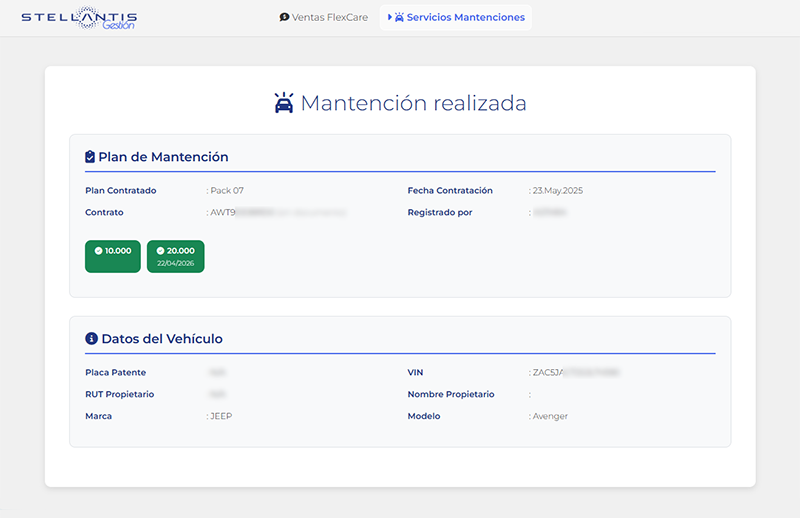The height and width of the screenshot is (518, 800).
Task: Click the info icon beside Datos del Vehículo
Action: coord(91,339)
